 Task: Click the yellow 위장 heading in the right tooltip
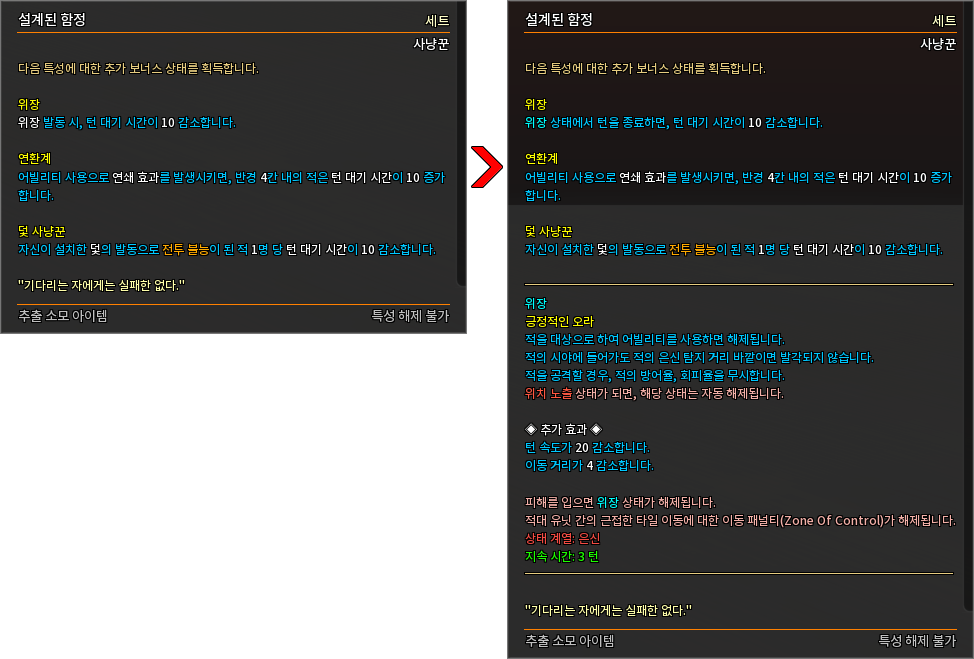click(x=536, y=104)
